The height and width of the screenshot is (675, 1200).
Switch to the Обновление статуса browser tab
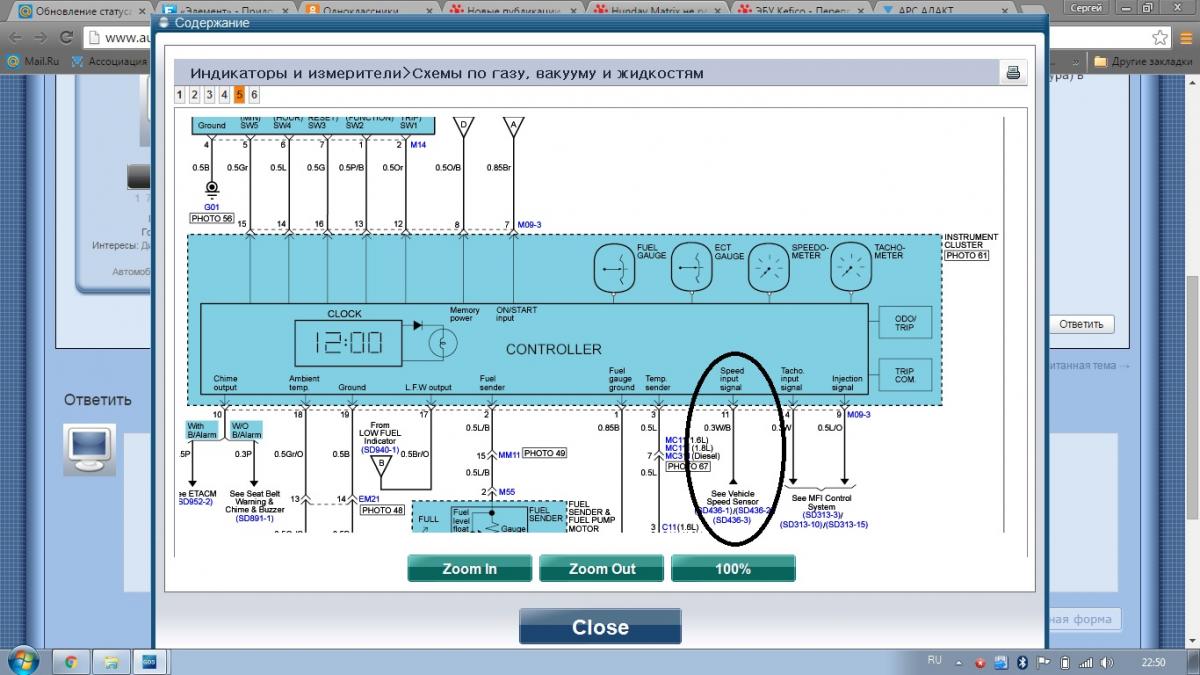[80, 11]
